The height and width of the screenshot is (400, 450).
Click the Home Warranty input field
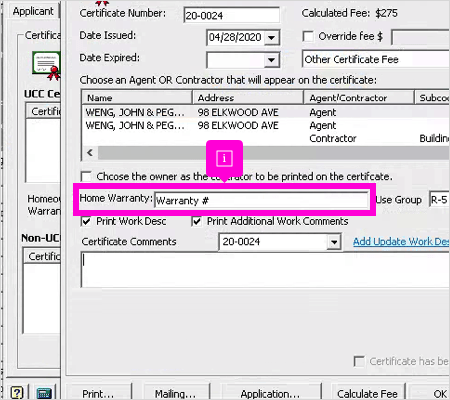262,200
